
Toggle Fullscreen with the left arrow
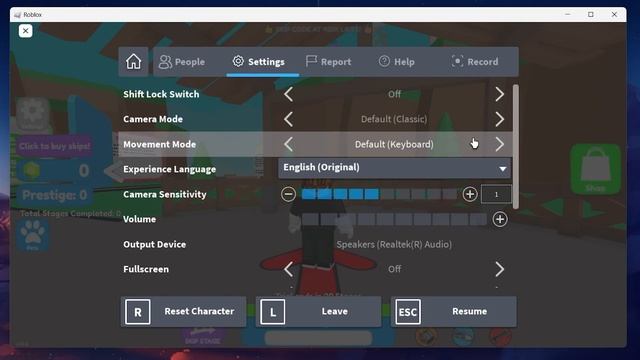(288, 269)
